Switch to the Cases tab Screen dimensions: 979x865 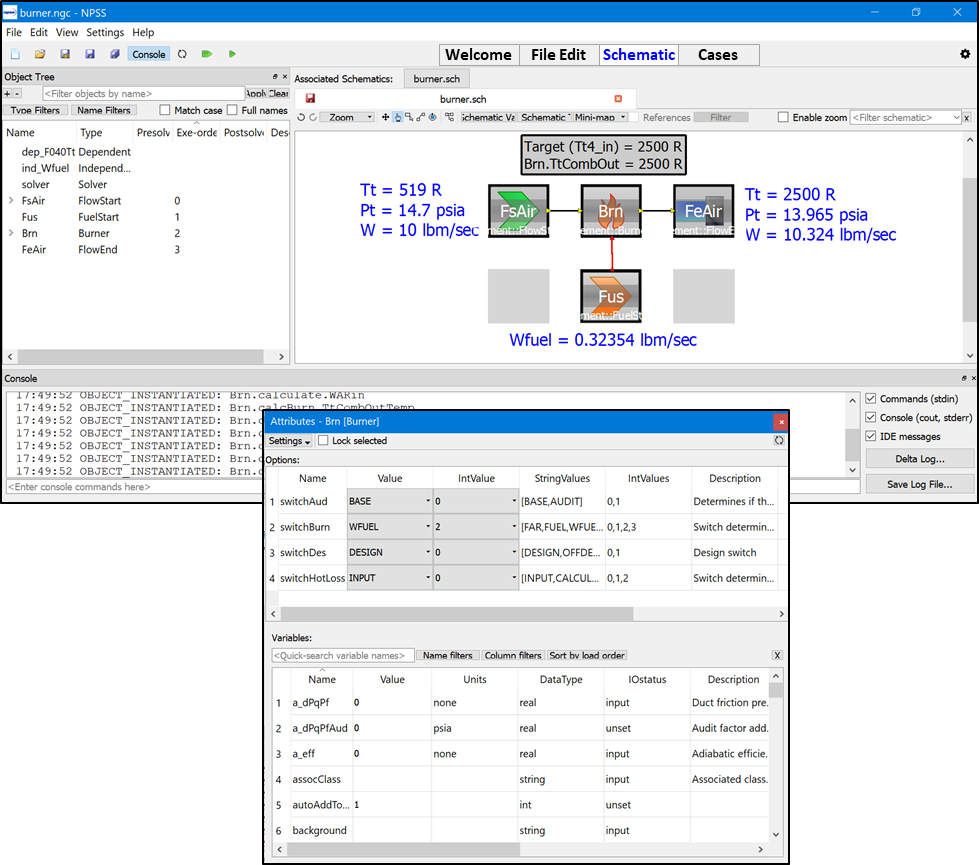tap(718, 55)
